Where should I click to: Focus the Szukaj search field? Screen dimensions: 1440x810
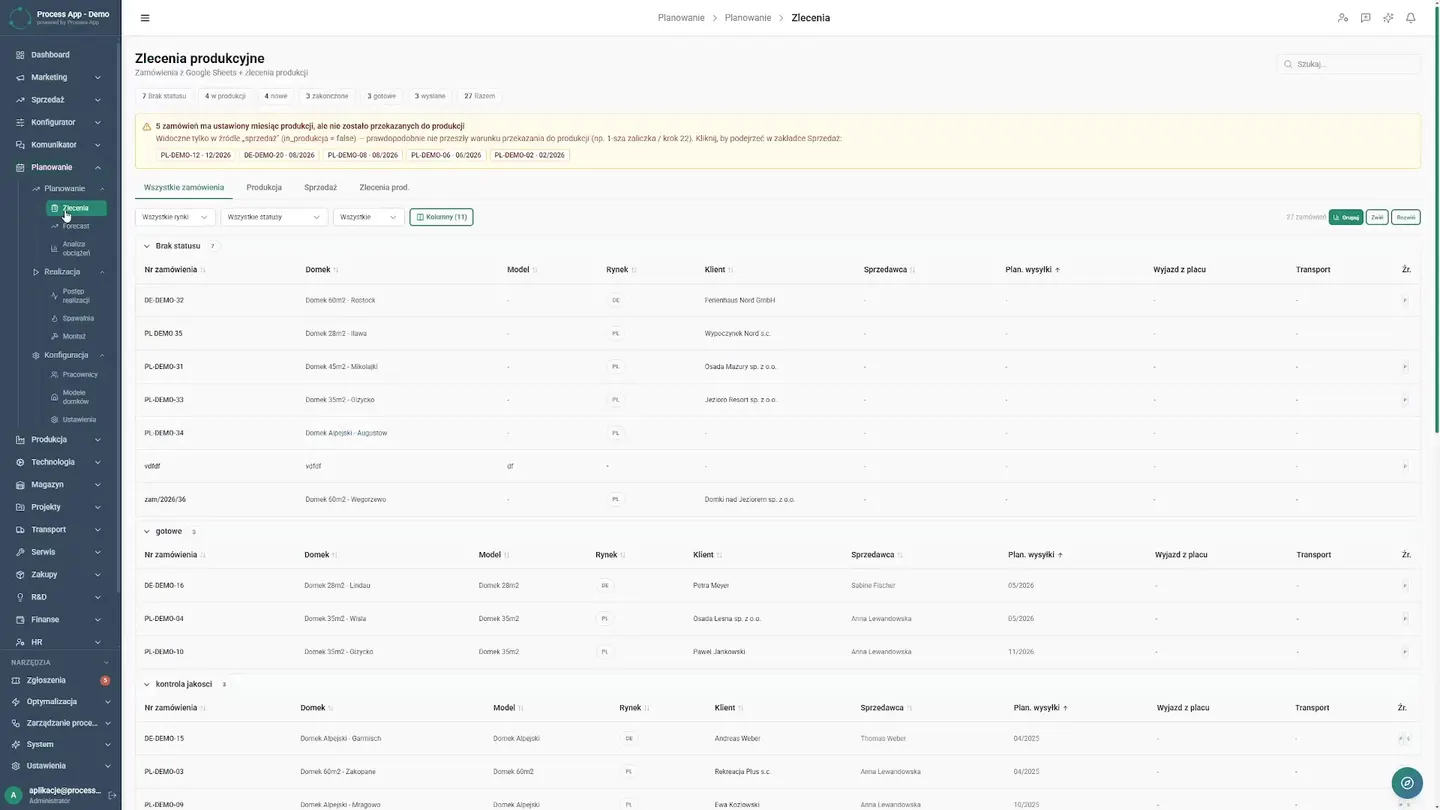pos(1349,64)
